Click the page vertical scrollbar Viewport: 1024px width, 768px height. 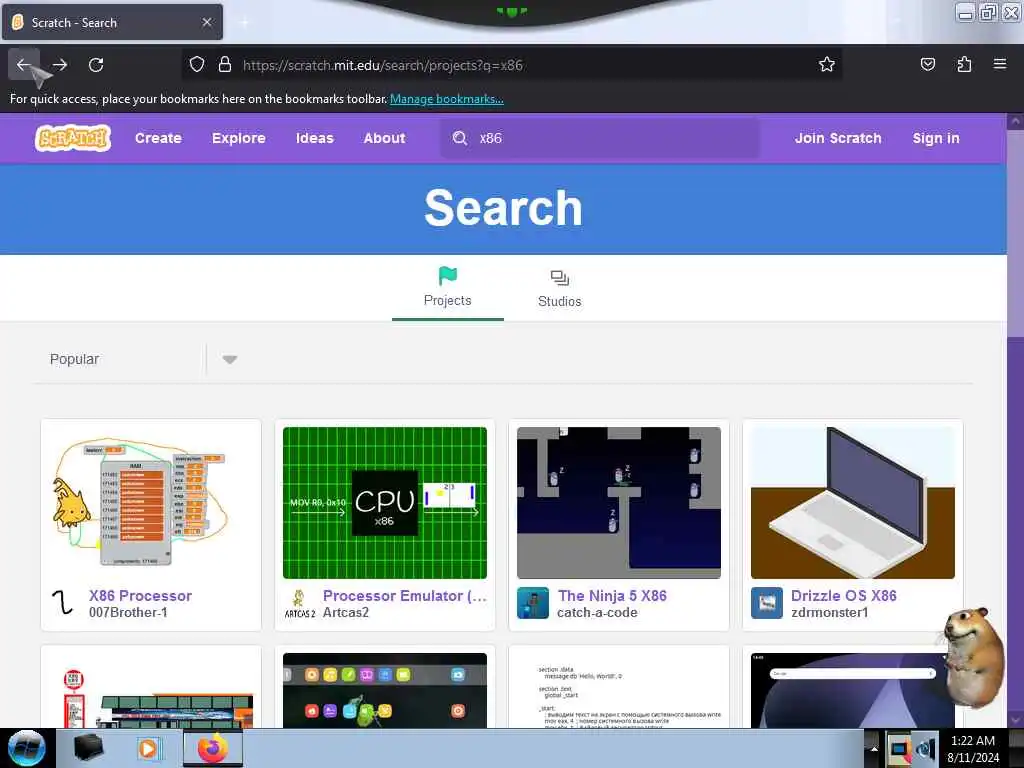pos(1015,420)
